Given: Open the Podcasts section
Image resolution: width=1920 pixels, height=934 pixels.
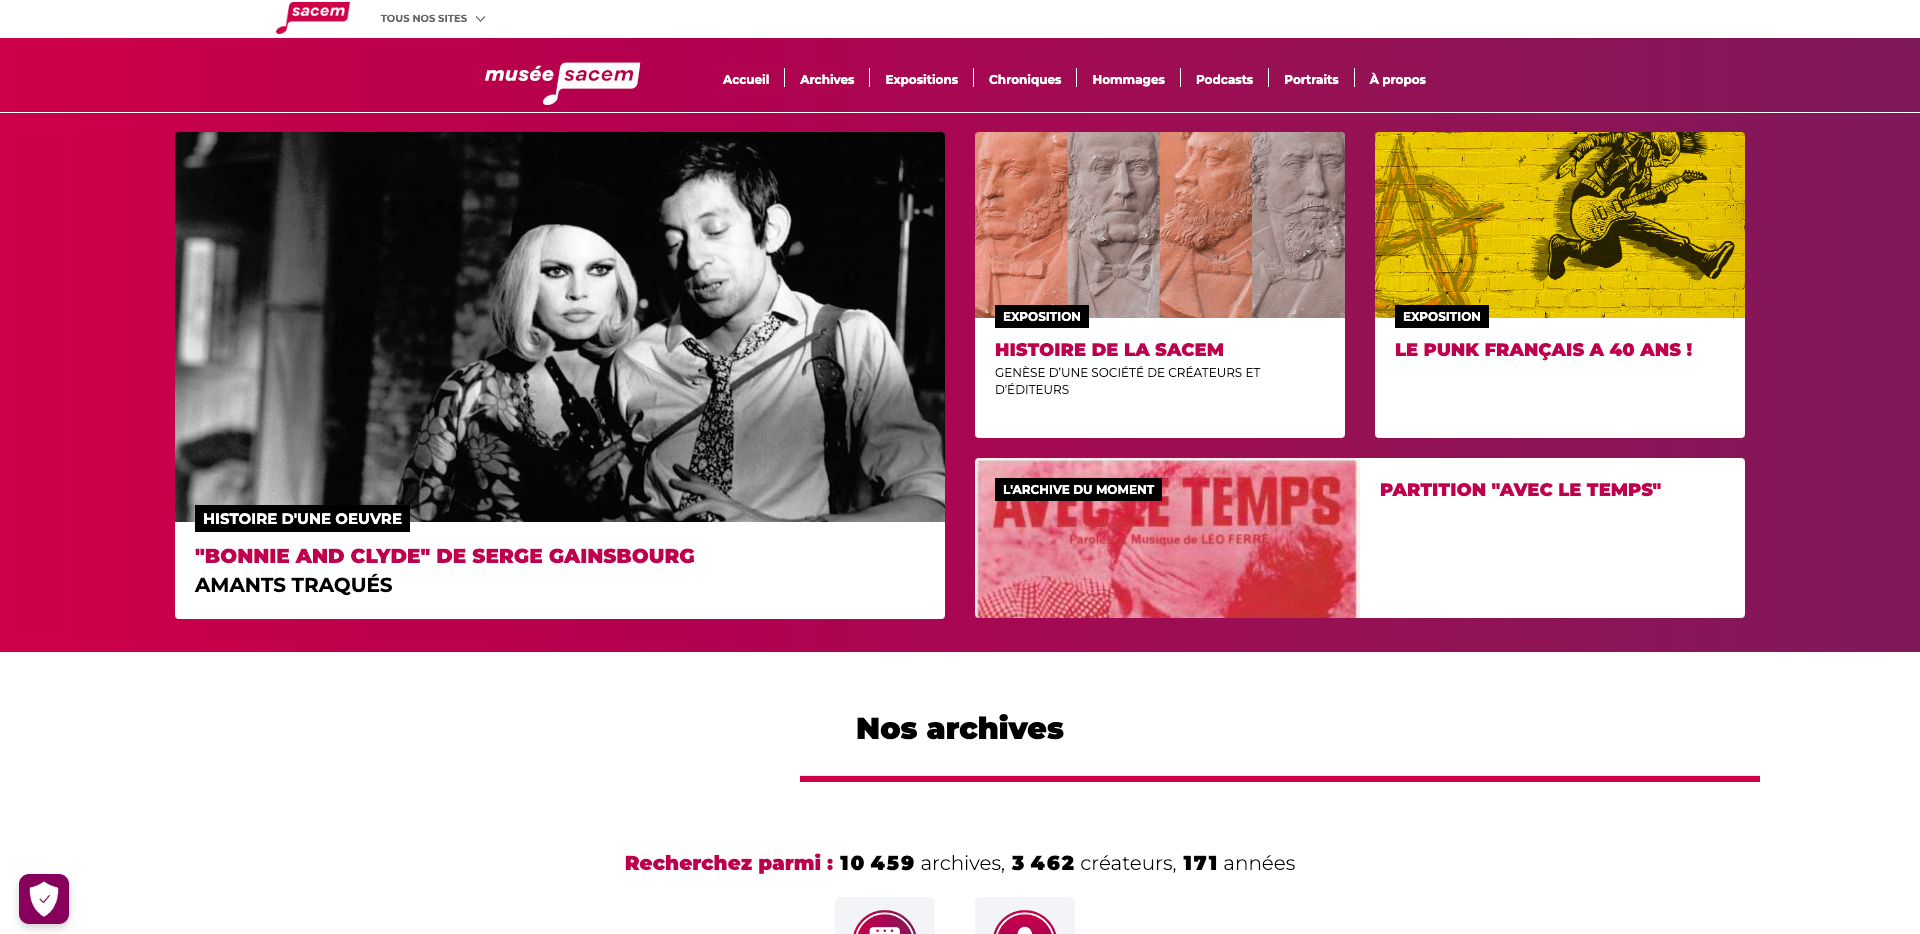Looking at the screenshot, I should coord(1224,79).
